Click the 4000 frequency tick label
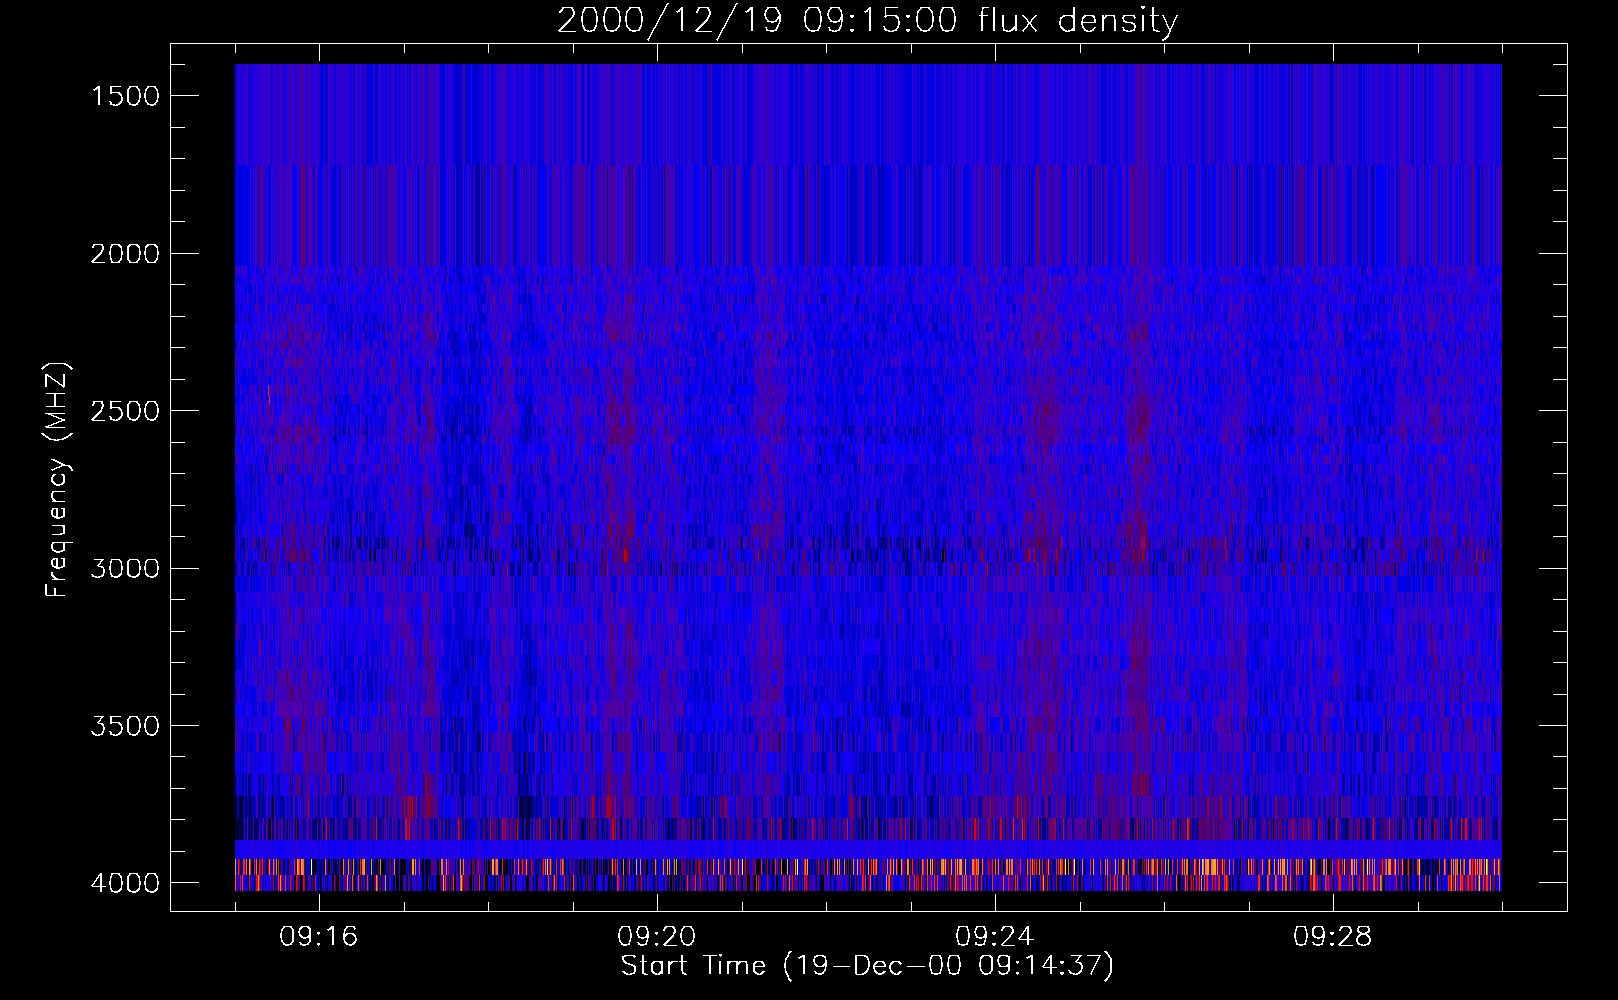1618x1000 pixels. coord(125,883)
